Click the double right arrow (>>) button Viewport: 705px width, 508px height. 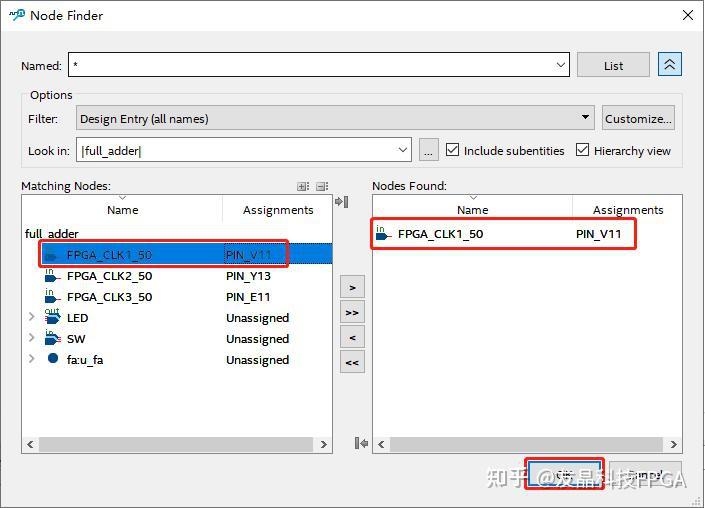click(x=352, y=312)
